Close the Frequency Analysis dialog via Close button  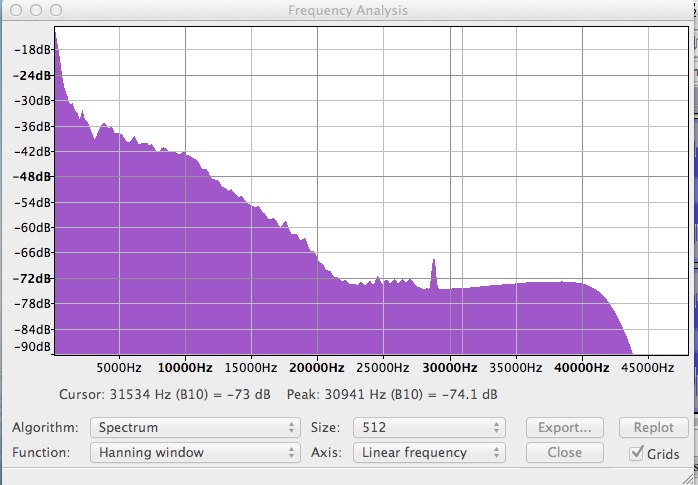[564, 453]
